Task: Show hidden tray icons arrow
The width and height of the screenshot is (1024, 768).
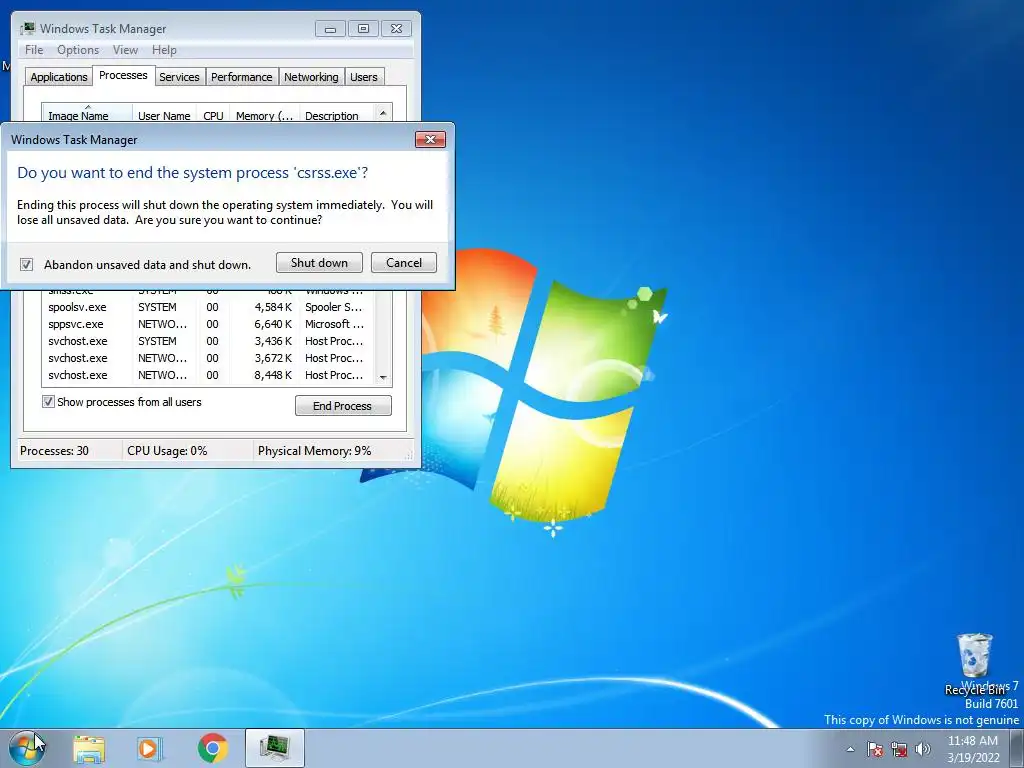Action: 850,749
